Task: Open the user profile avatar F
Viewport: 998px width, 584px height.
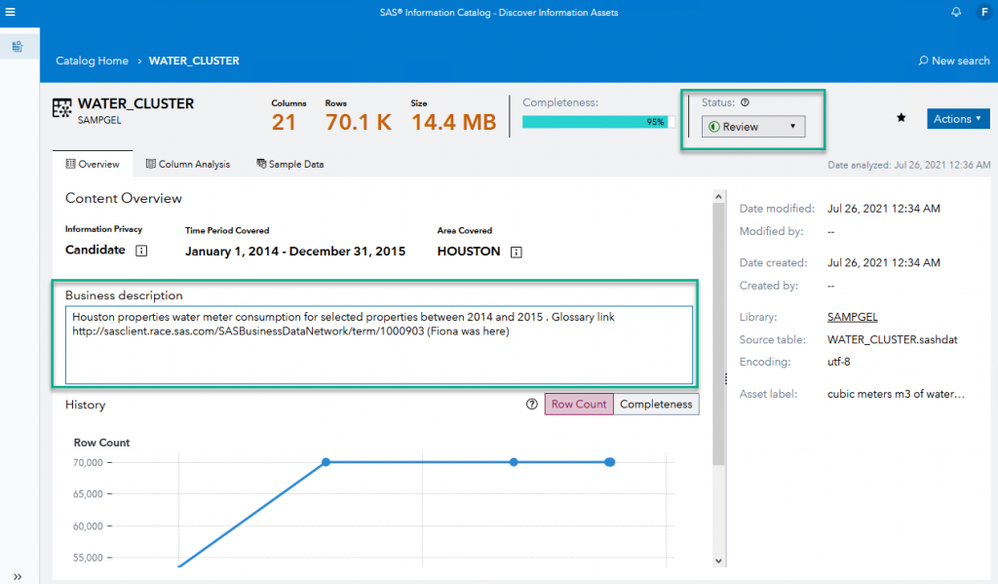Action: coord(983,12)
